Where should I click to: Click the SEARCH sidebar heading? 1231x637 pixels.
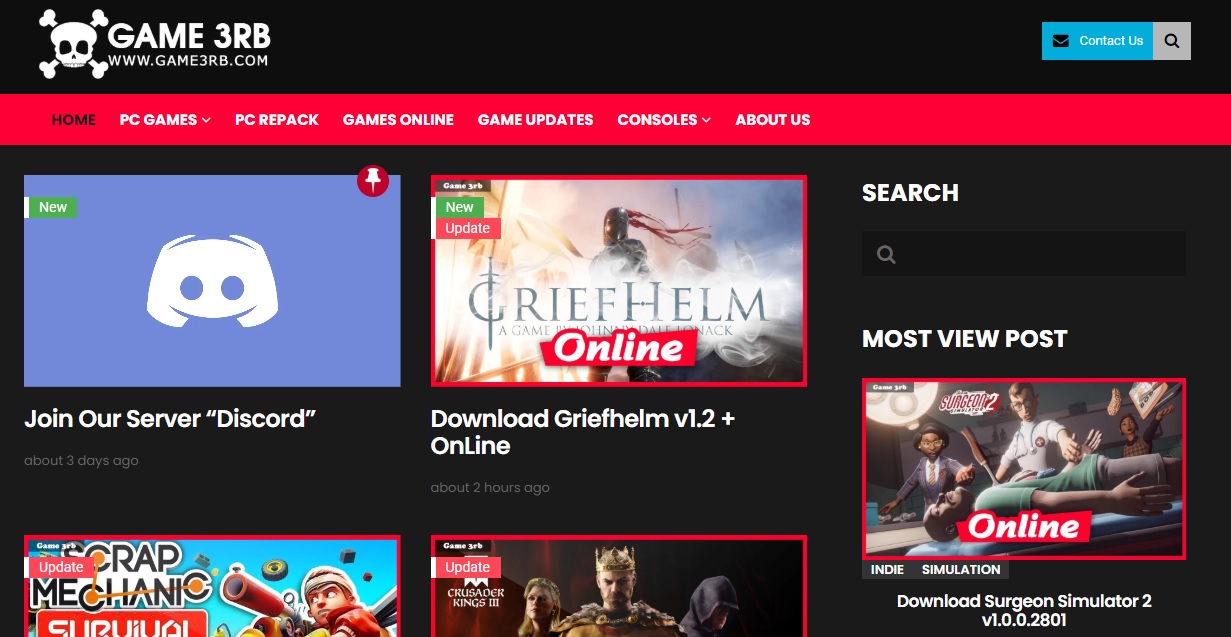[910, 193]
